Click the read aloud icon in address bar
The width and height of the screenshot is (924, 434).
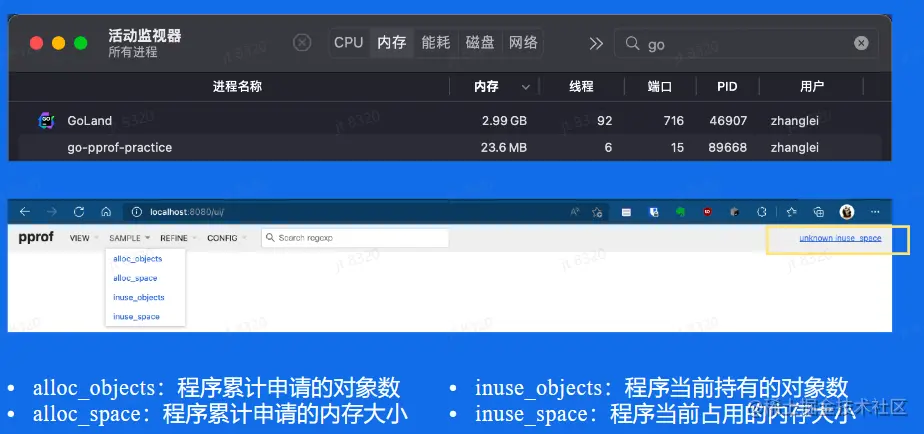[x=575, y=212]
